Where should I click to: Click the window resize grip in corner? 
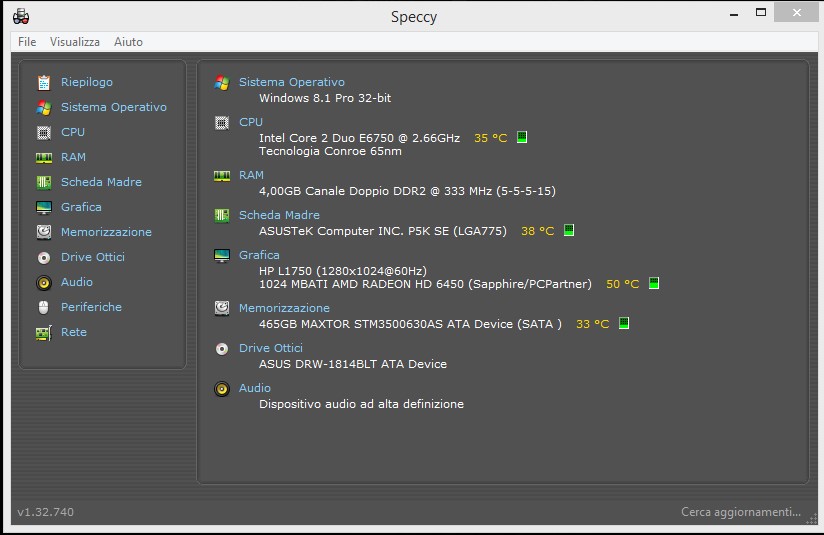(x=812, y=519)
